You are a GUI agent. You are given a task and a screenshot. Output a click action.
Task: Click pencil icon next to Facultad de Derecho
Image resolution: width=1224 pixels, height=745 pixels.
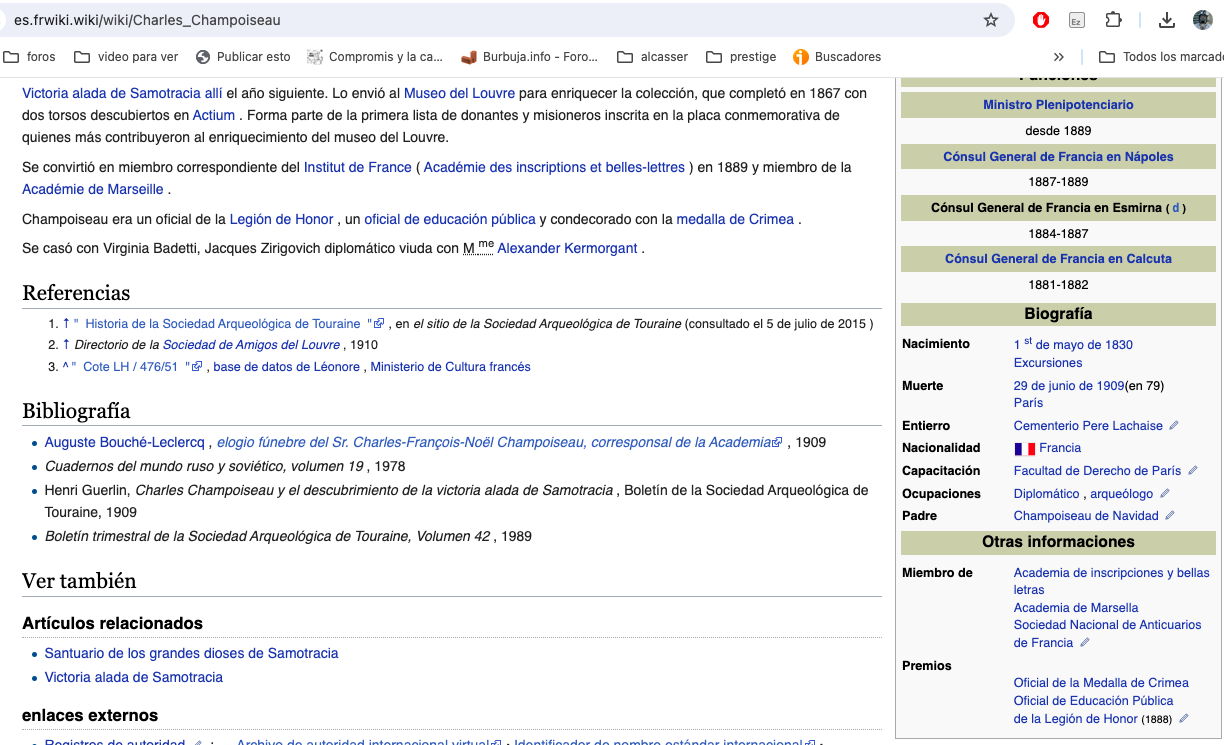[1192, 471]
